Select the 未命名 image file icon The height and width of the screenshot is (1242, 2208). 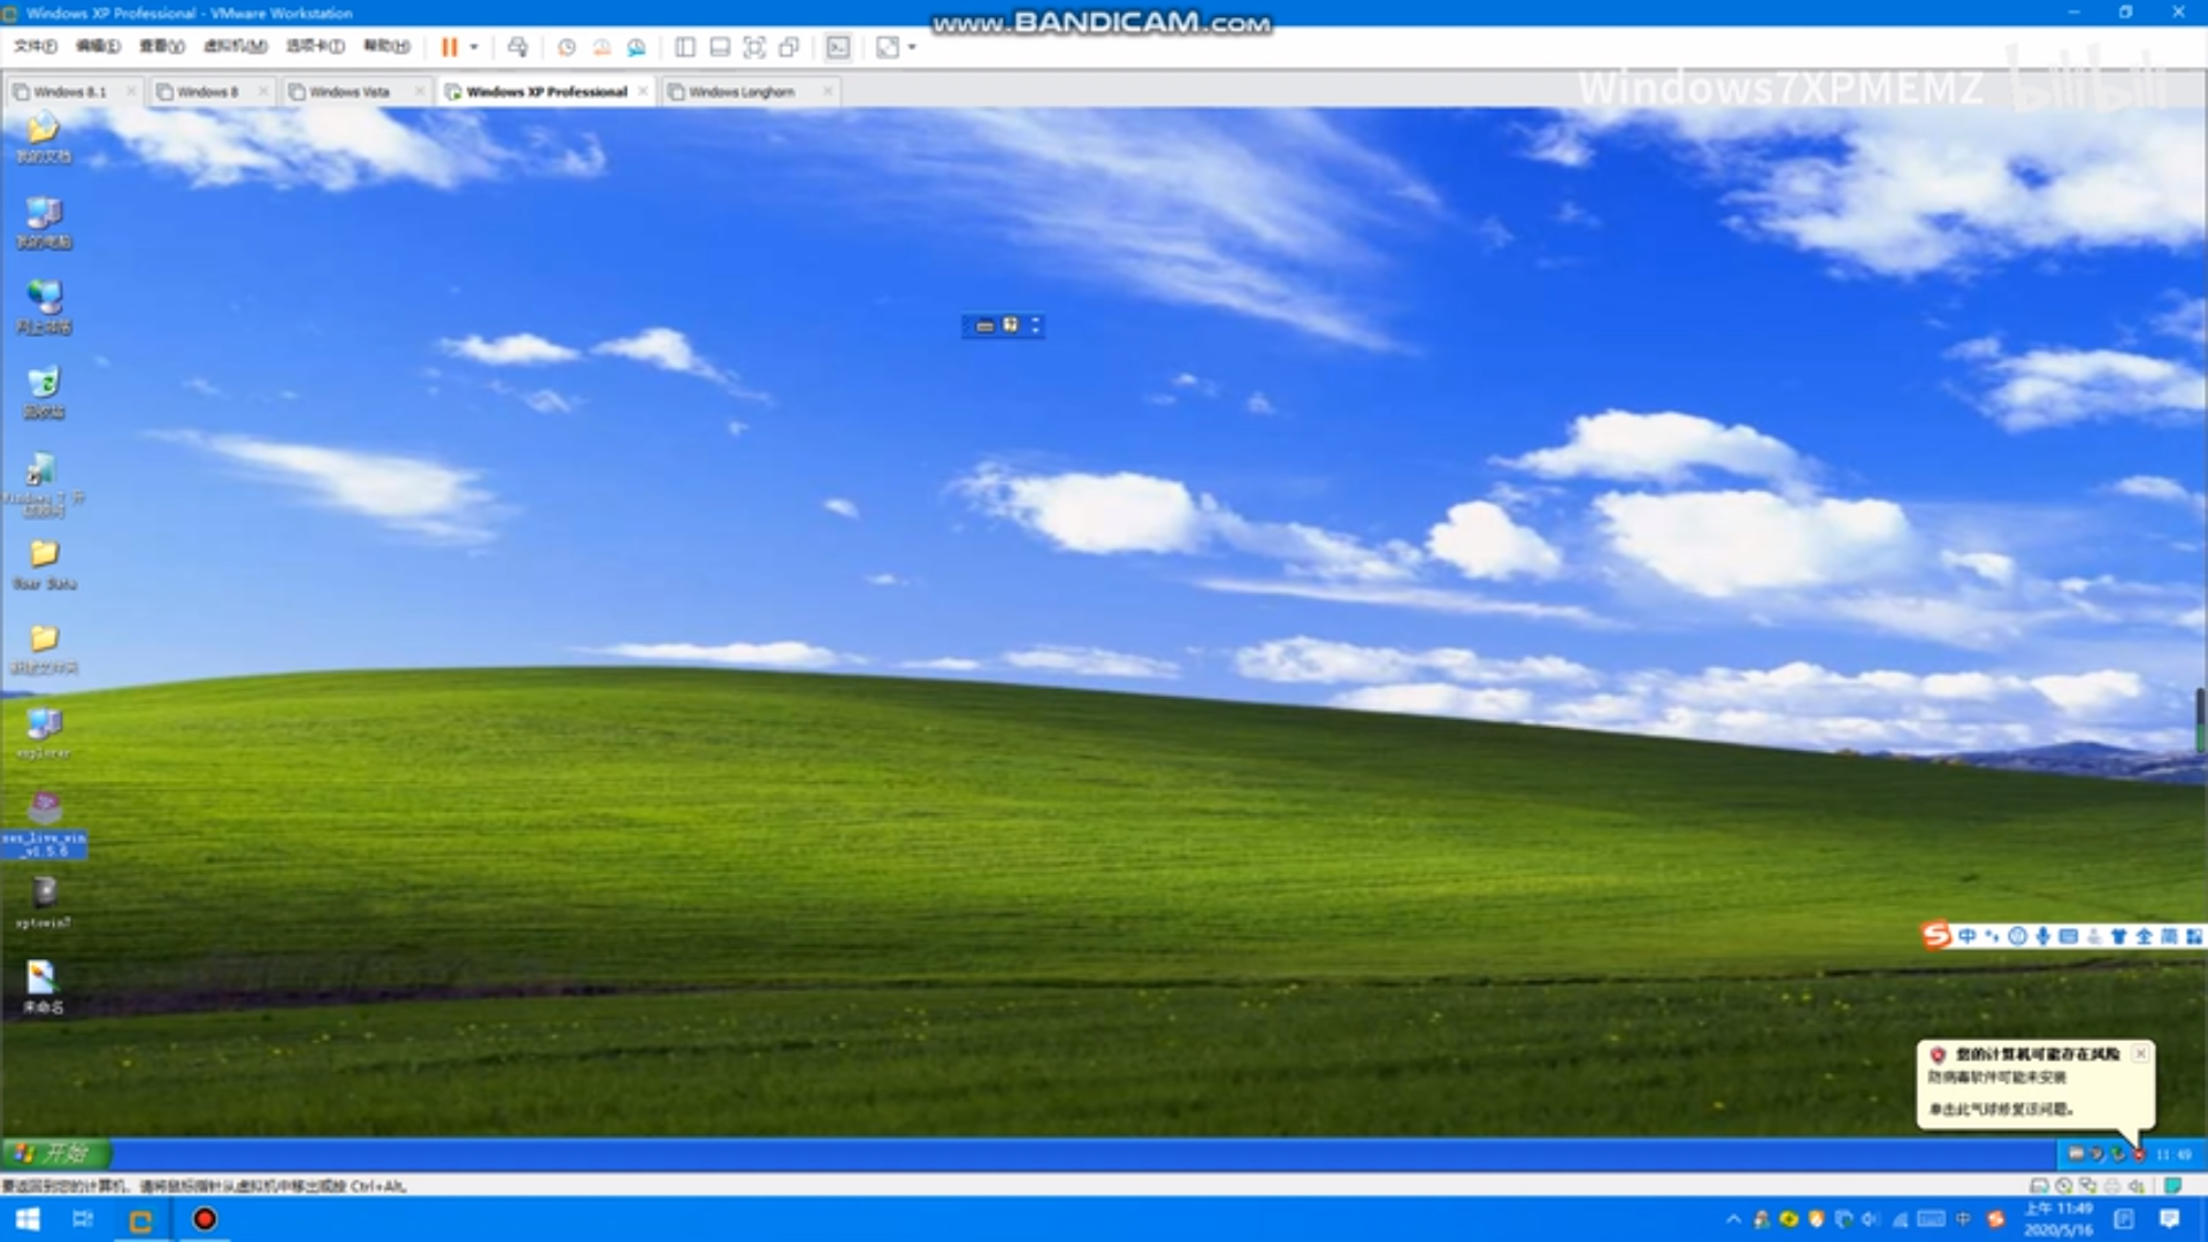point(43,988)
